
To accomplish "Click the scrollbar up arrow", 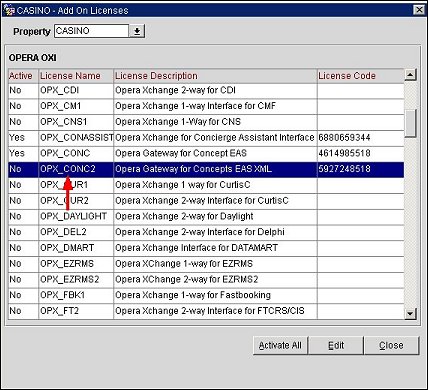I will tap(410, 75).
